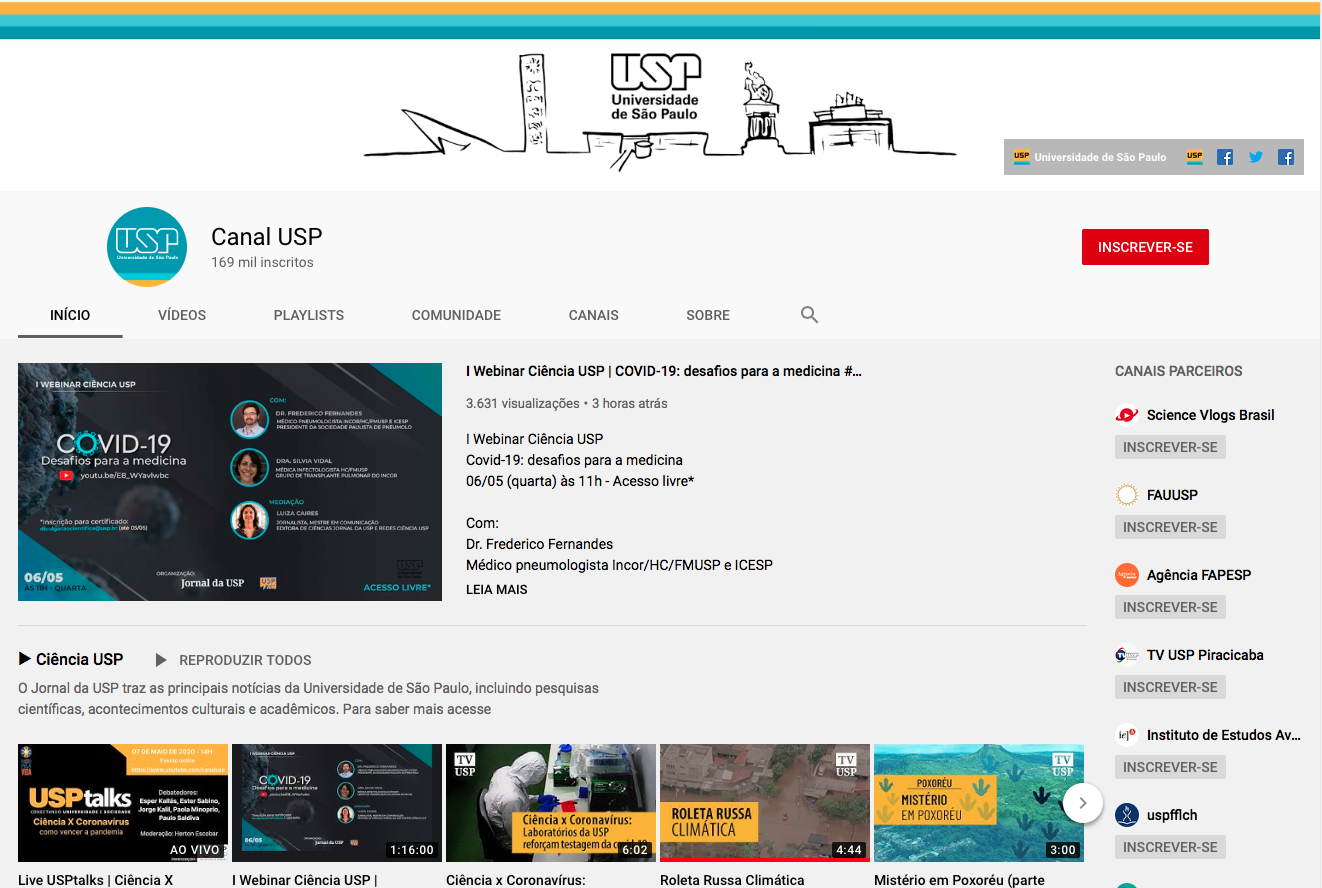Advance the video shelf with the next arrow
Viewport: 1322px width, 888px height.
coord(1083,802)
